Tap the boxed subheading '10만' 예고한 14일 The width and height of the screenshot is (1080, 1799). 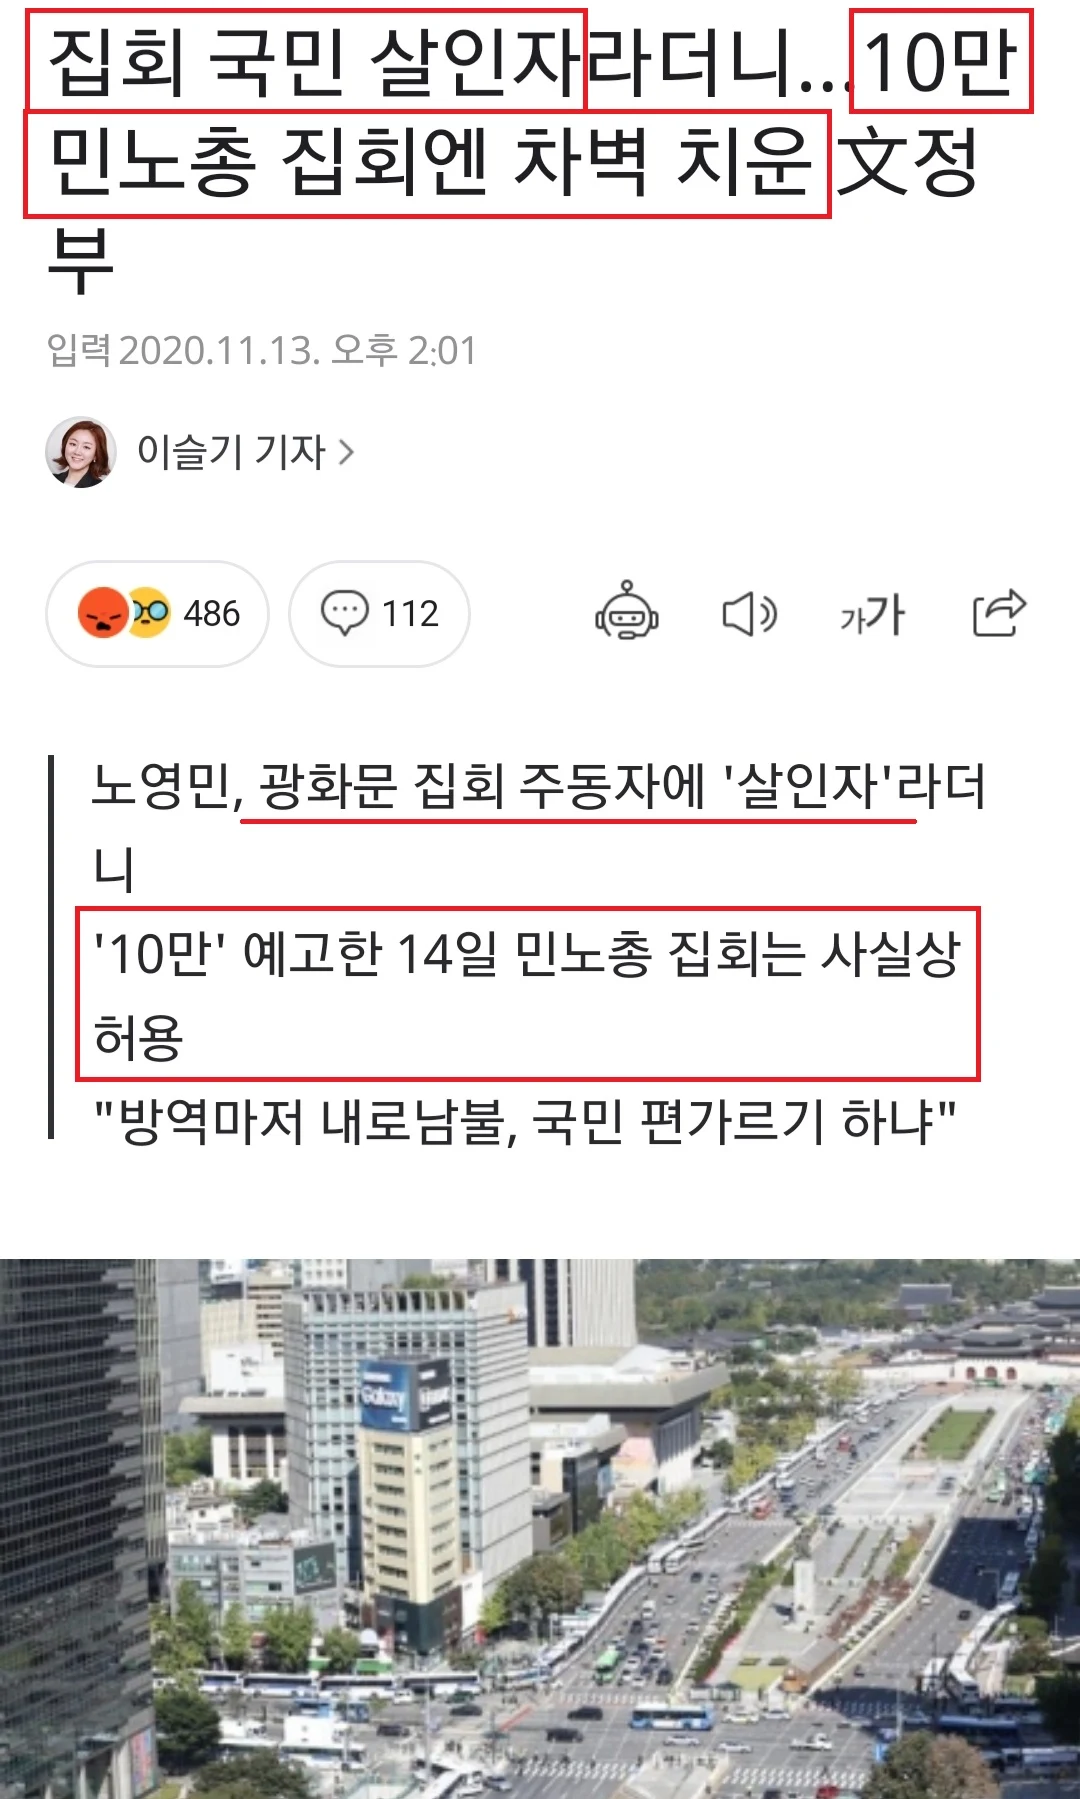528,994
